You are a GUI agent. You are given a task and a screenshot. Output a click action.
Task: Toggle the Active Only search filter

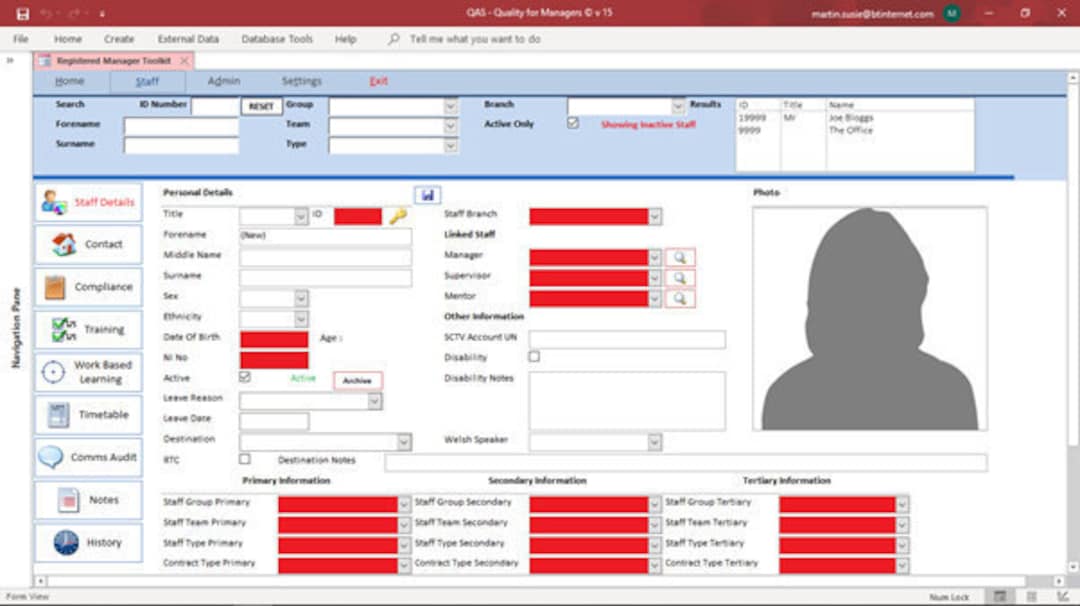tap(573, 123)
